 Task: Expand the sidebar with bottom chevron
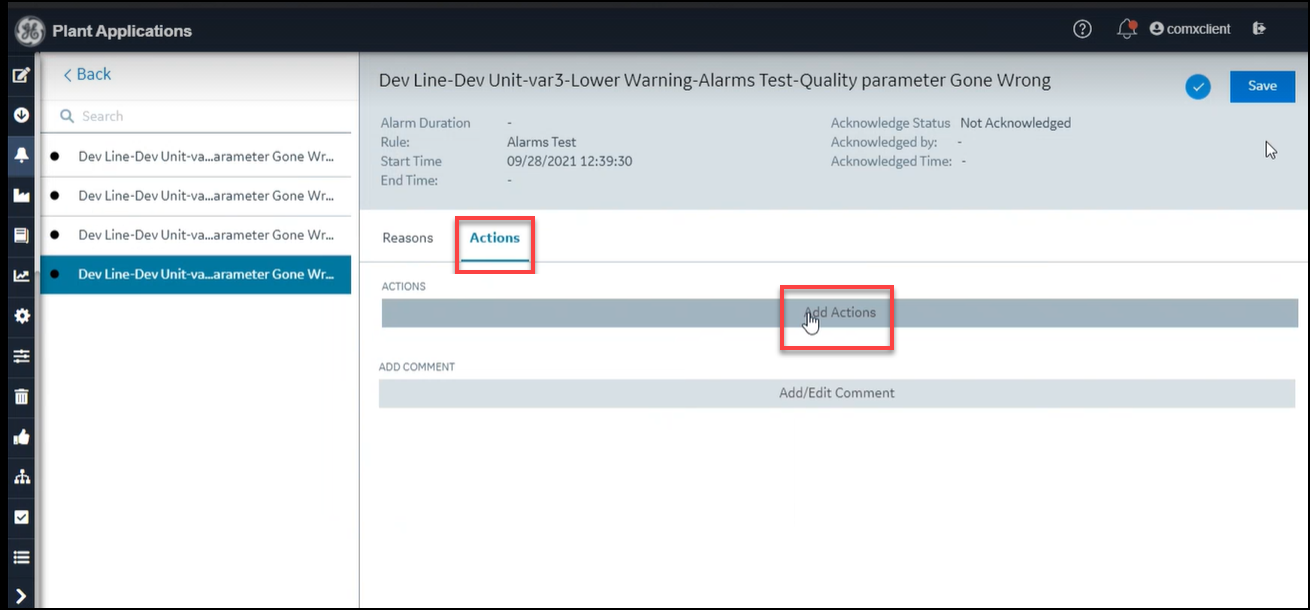point(21,596)
